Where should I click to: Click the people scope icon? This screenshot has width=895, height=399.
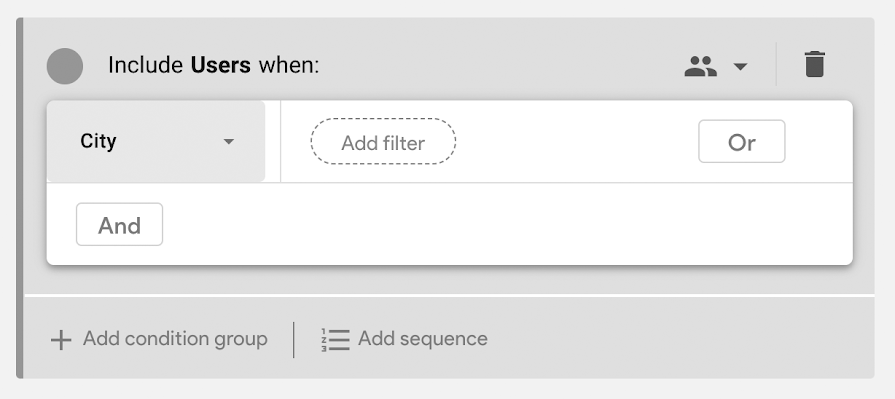pyautogui.click(x=700, y=66)
